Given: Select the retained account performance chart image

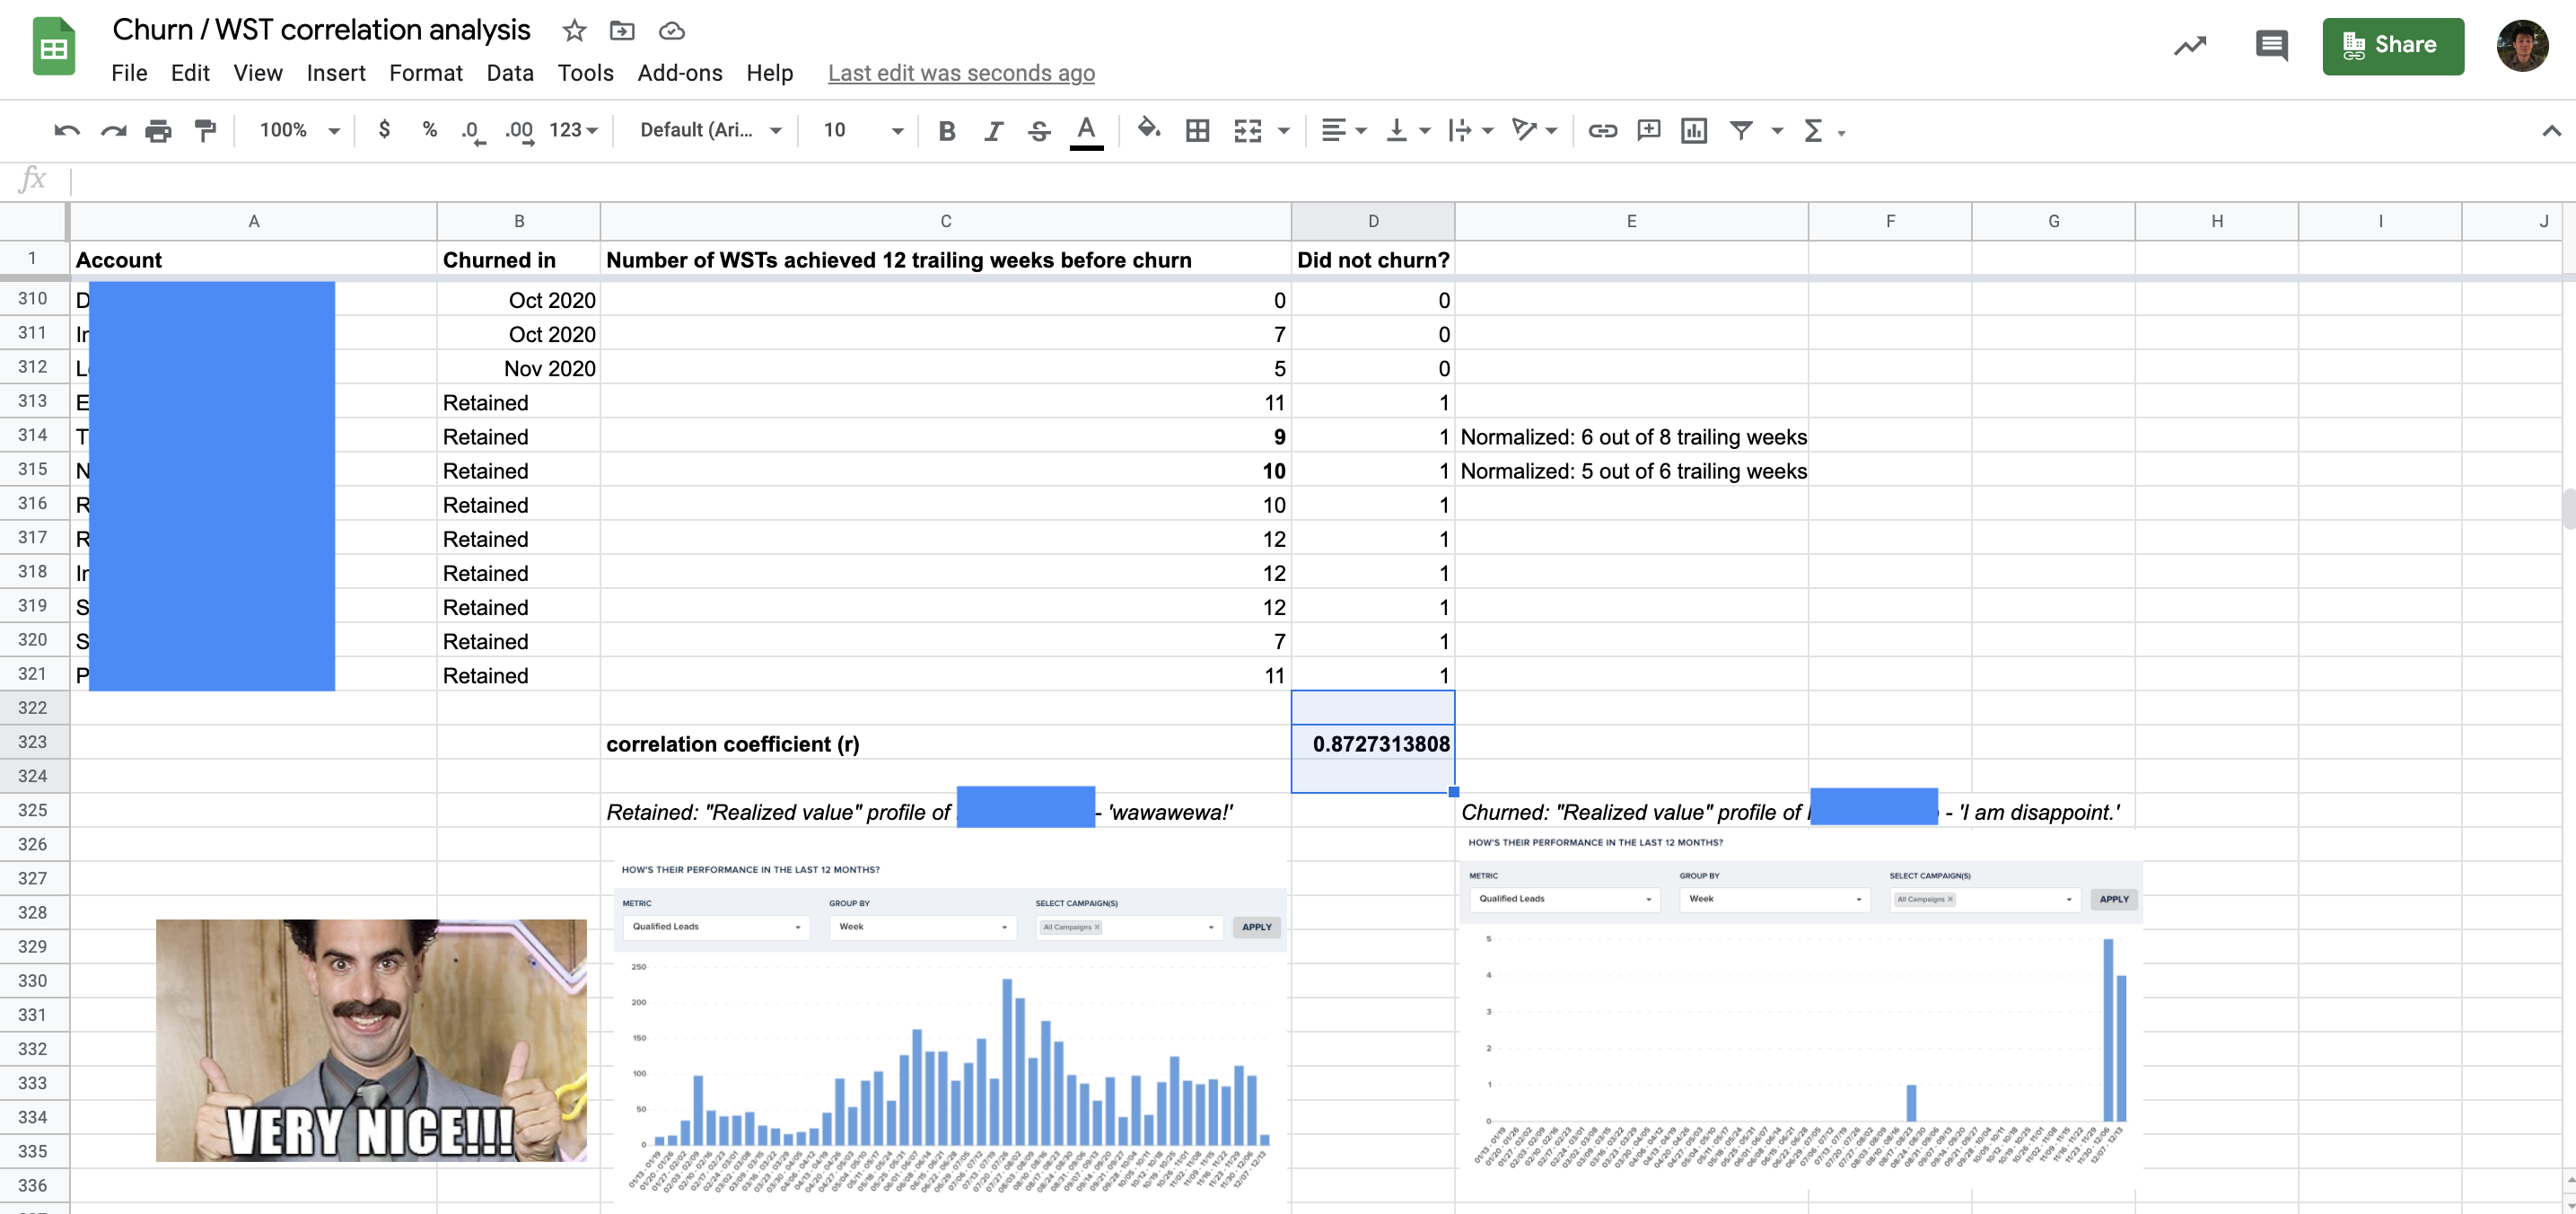Looking at the screenshot, I should point(949,1028).
